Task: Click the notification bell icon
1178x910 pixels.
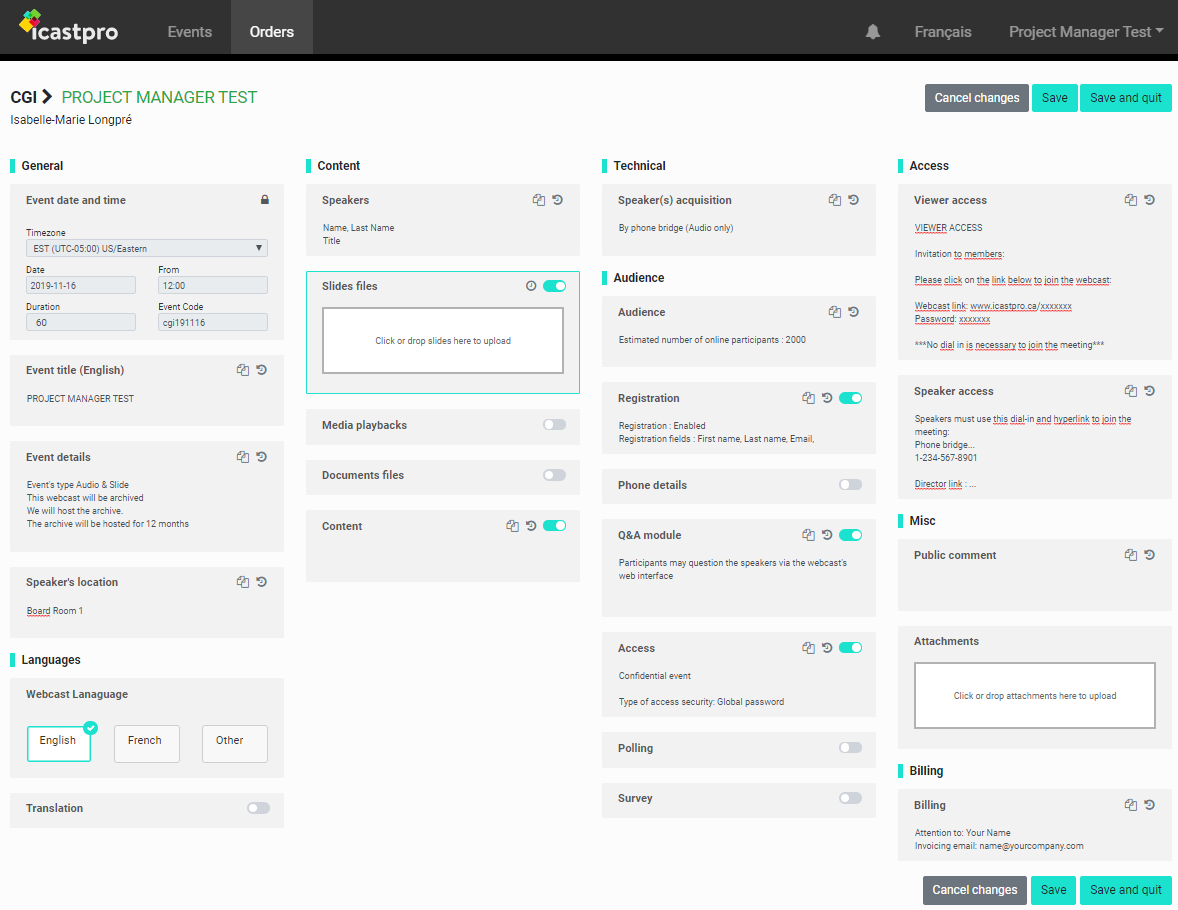Action: coord(873,32)
